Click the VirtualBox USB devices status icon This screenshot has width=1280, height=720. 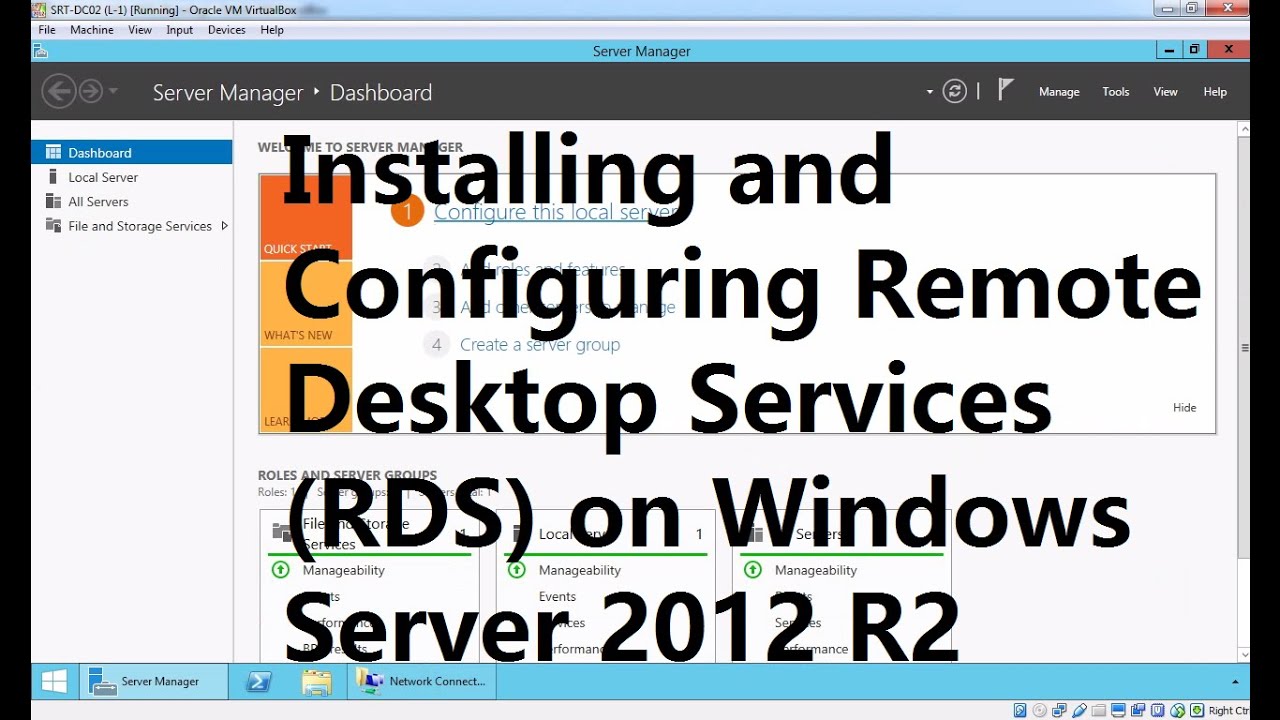[x=1080, y=711]
